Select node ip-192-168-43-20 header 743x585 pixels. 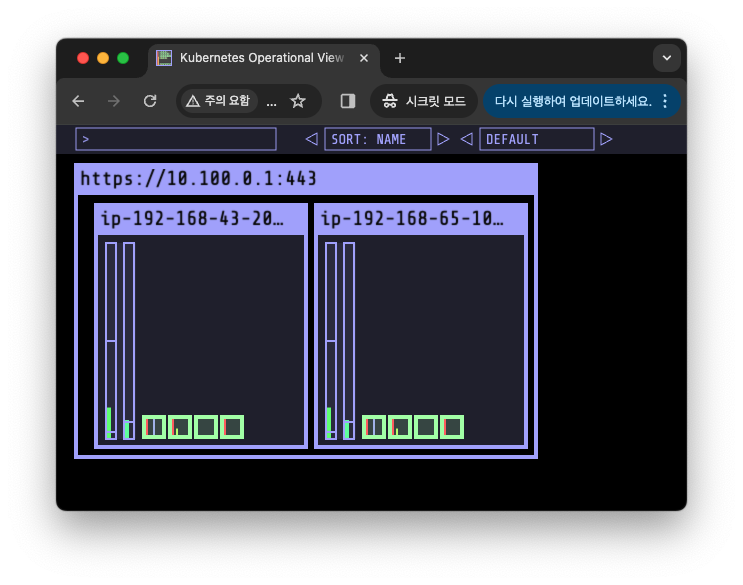tap(201, 219)
